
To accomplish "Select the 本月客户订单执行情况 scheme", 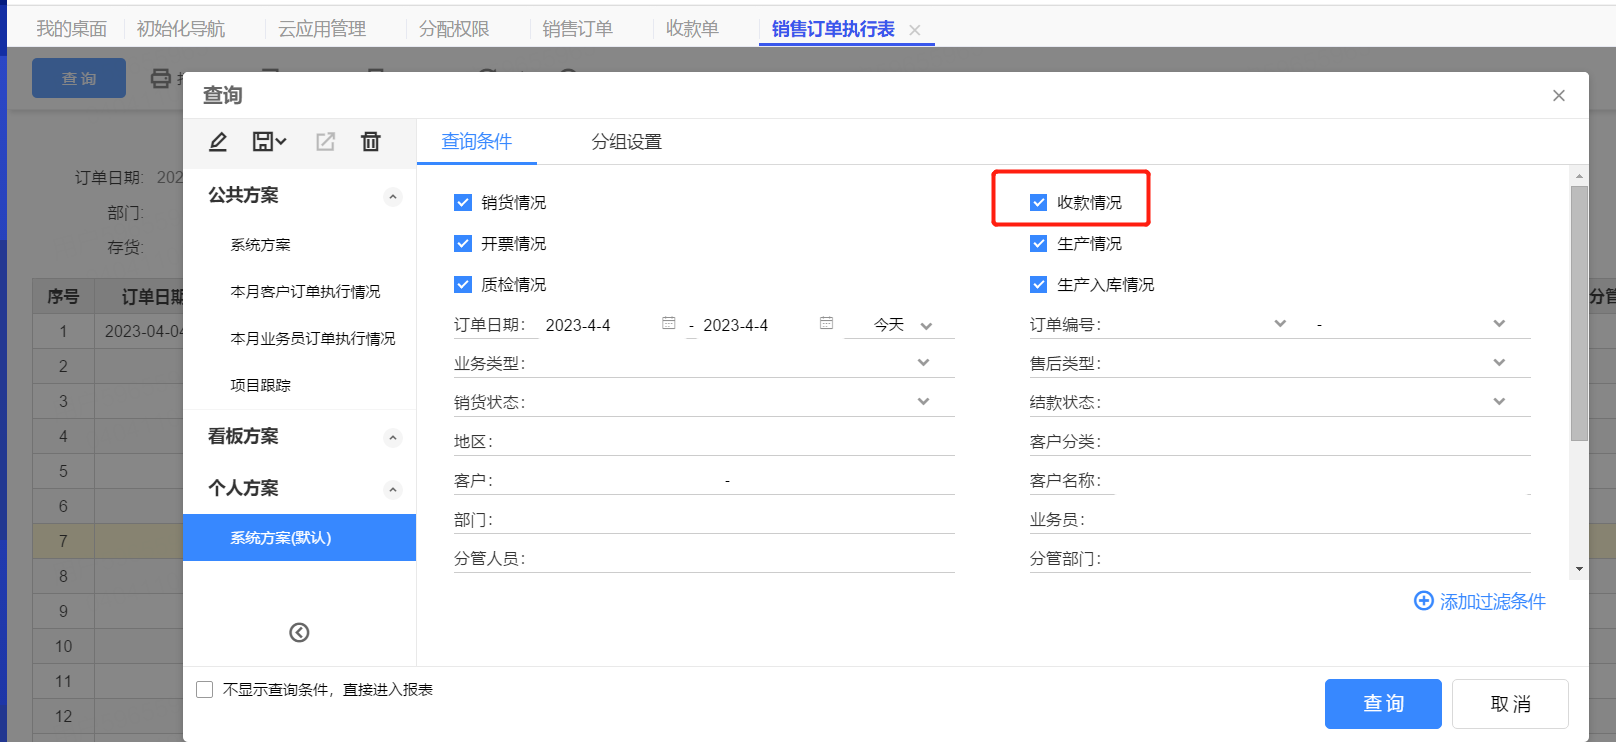I will pos(305,292).
